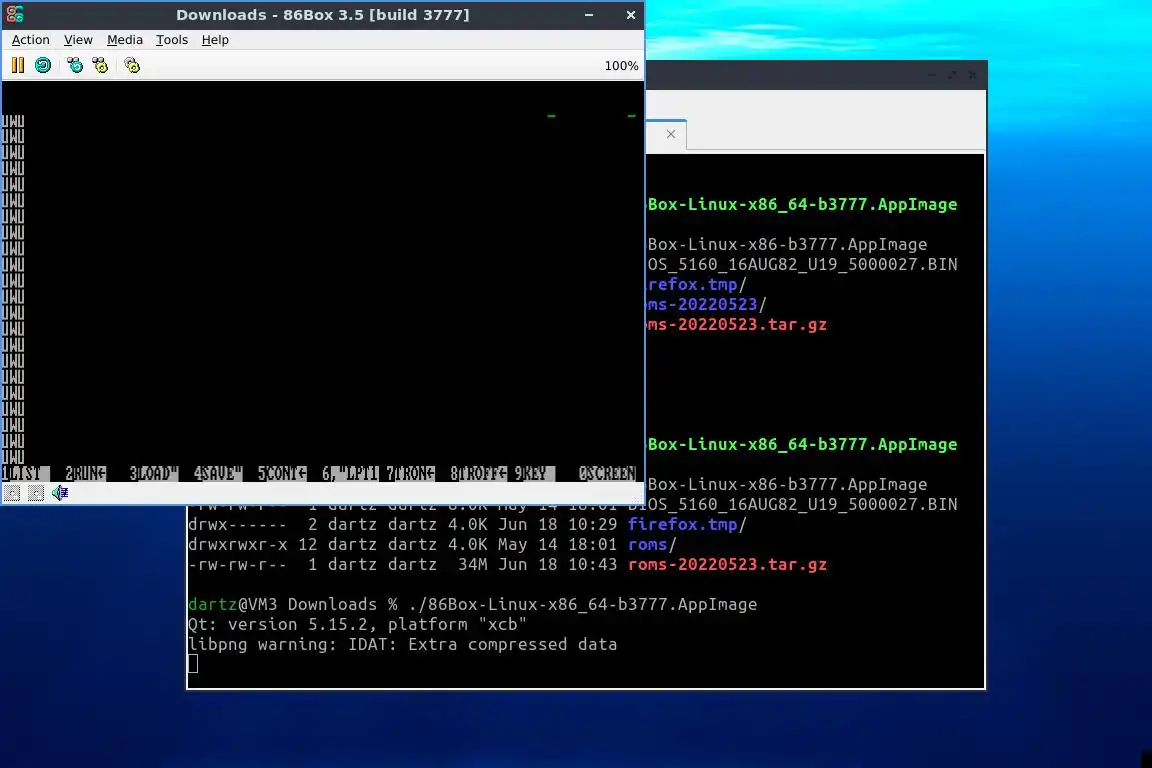
Task: Click firefox.tmp/ in the lower terminal listing
Action: pos(687,524)
